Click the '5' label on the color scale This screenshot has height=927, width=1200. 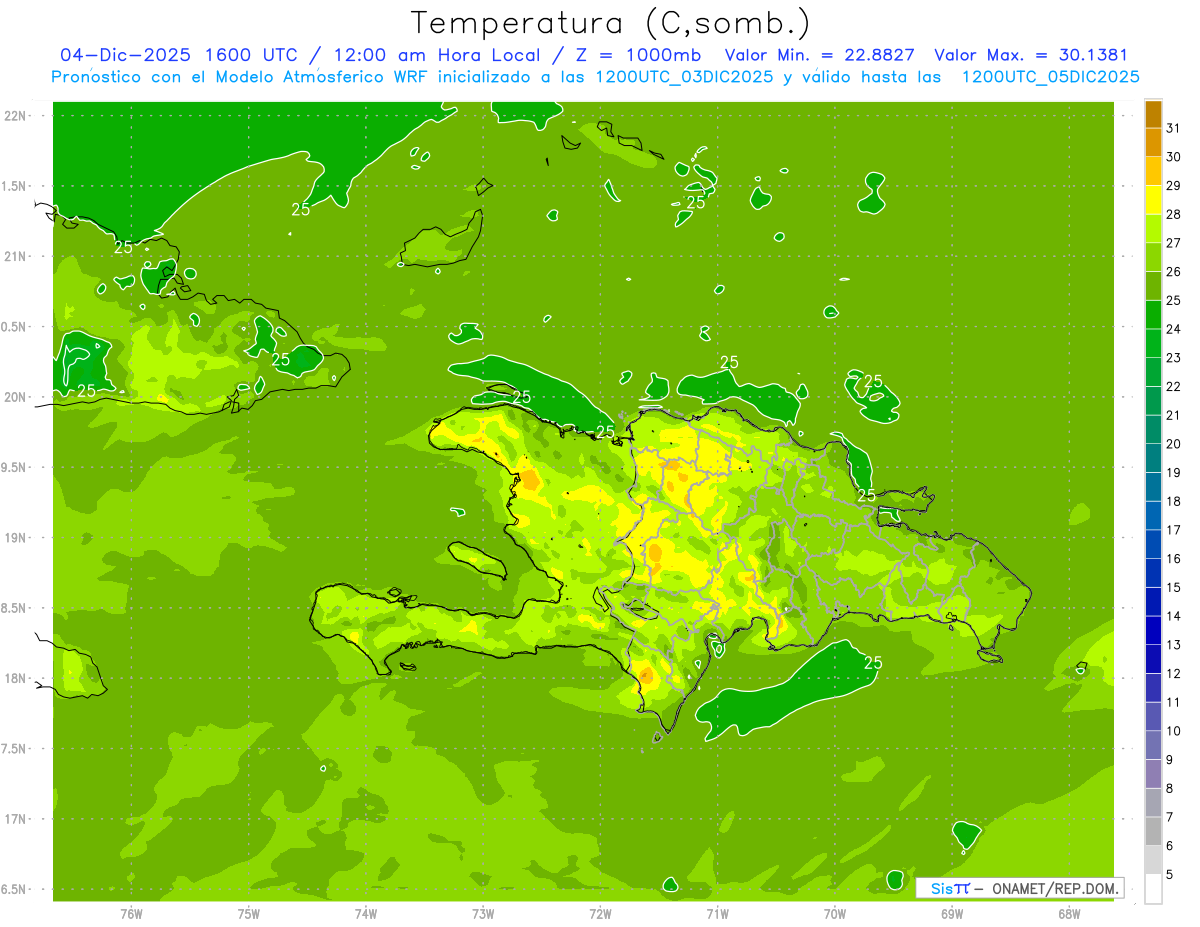(1170, 875)
